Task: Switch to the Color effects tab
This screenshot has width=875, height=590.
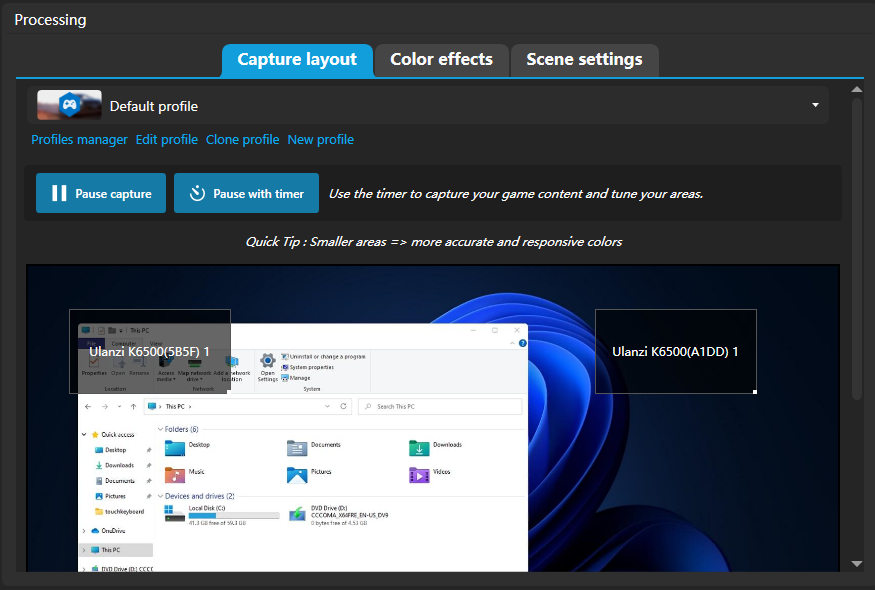Action: click(x=441, y=60)
